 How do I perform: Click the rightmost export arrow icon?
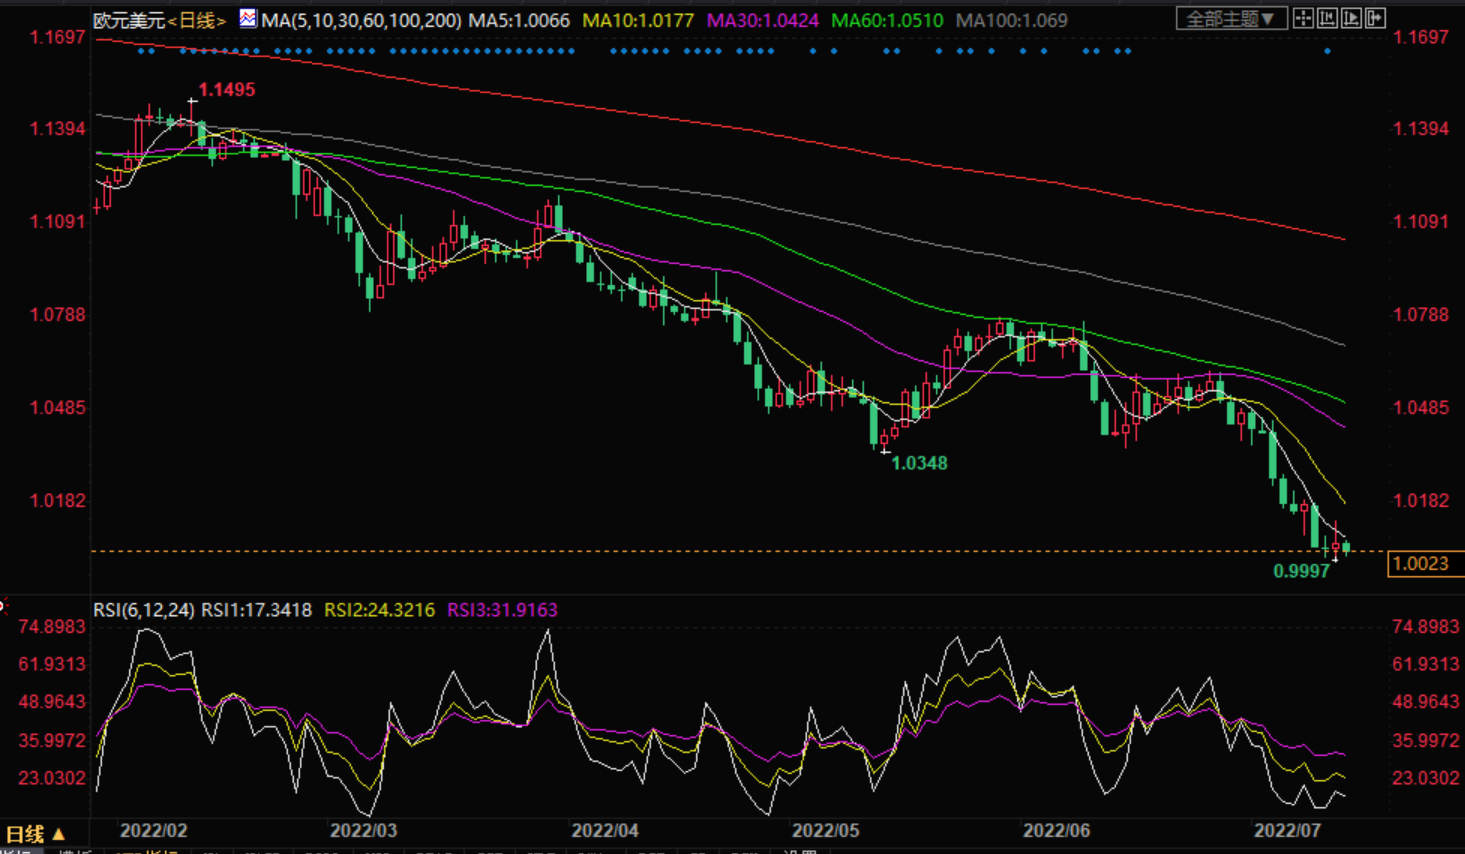point(1375,18)
